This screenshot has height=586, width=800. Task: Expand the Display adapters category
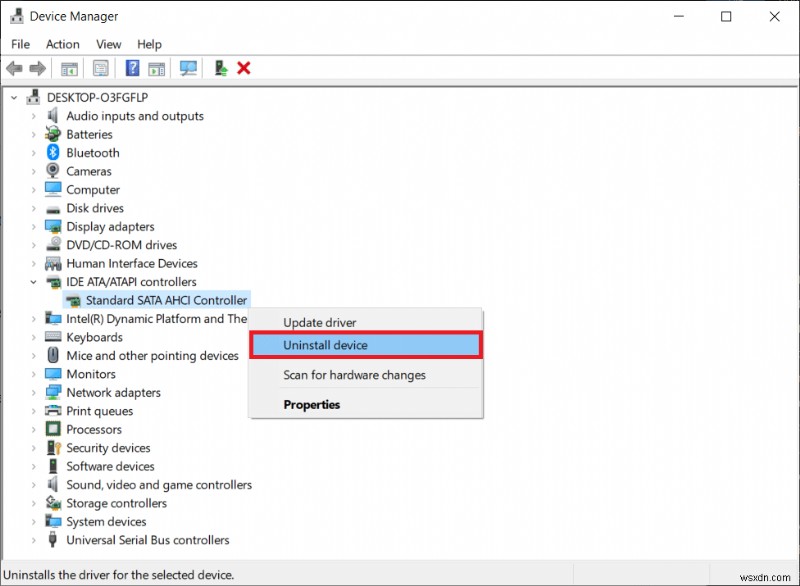click(x=32, y=226)
